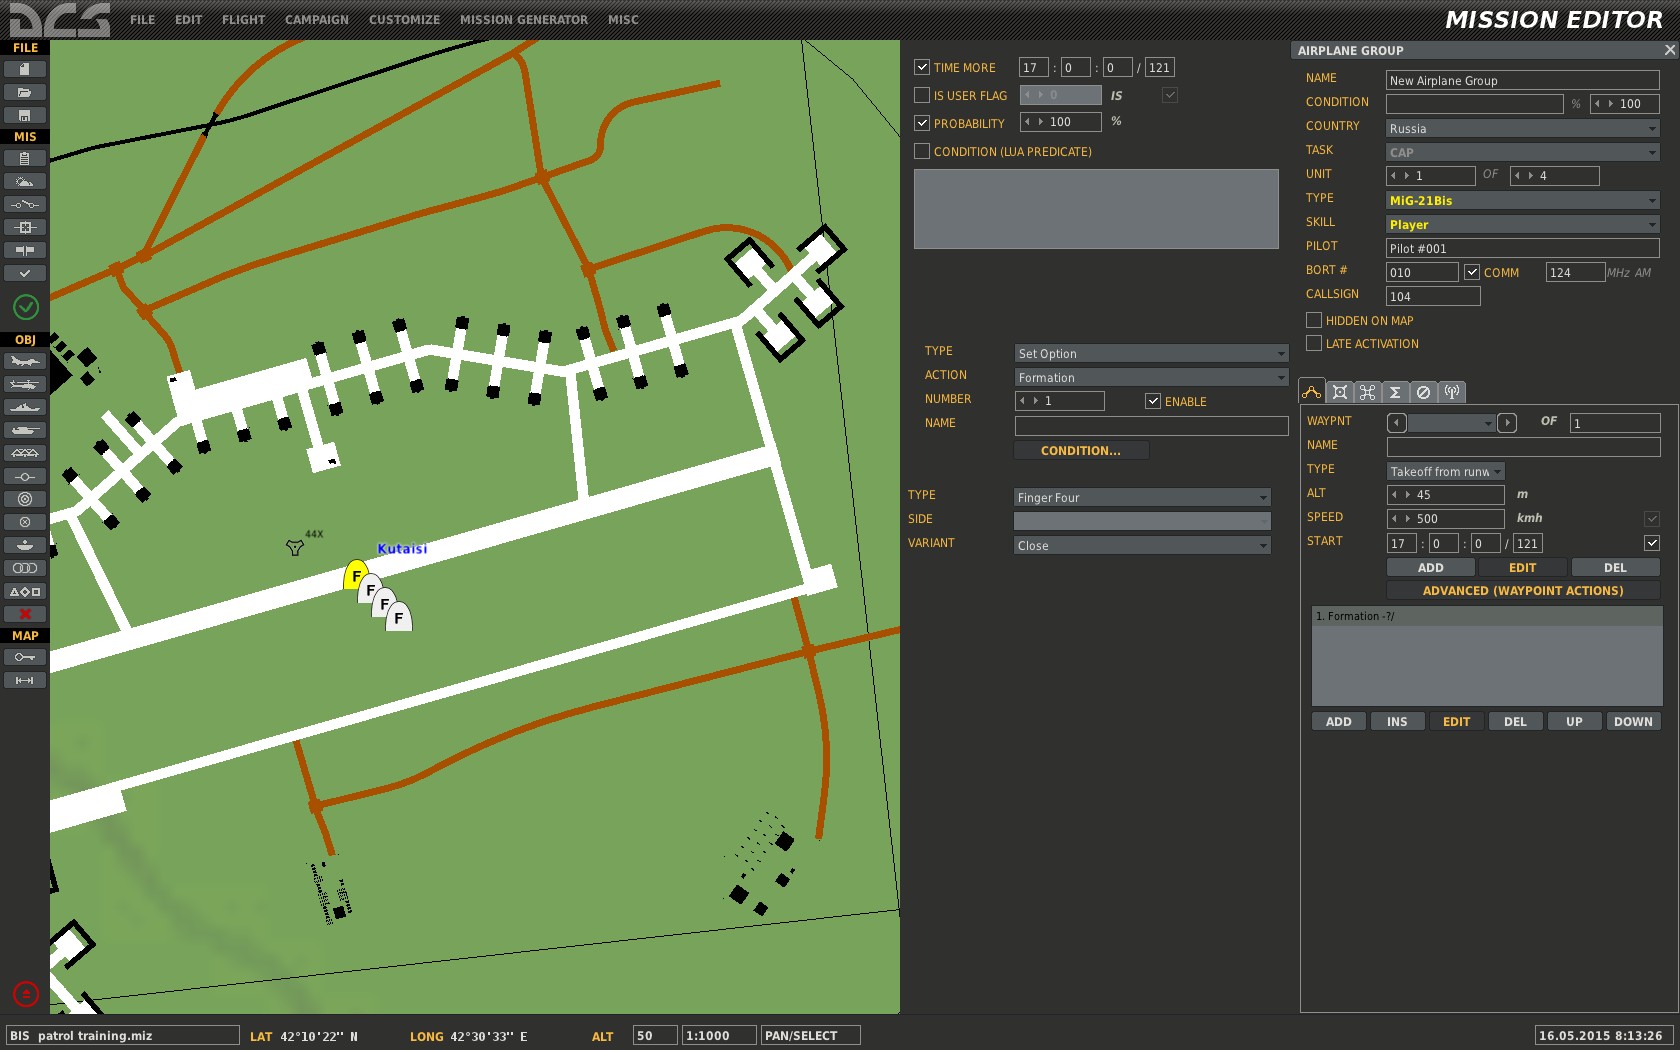Click the group NAME input field
This screenshot has width=1680, height=1050.
(1522, 80)
